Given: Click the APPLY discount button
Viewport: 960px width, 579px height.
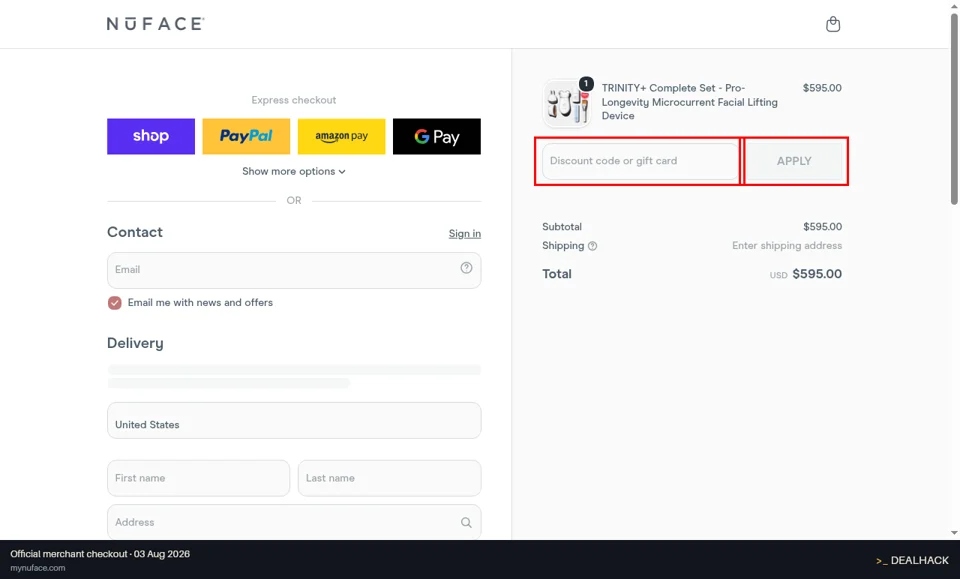Looking at the screenshot, I should click(794, 161).
